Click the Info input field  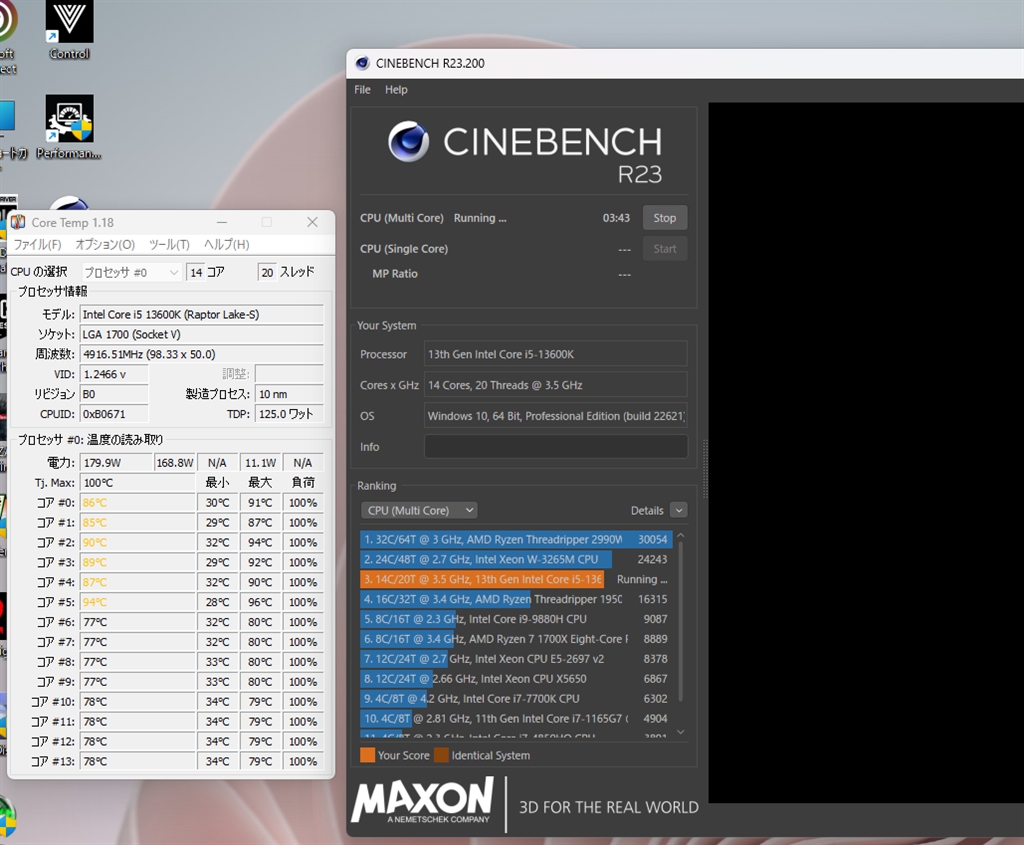pyautogui.click(x=556, y=447)
